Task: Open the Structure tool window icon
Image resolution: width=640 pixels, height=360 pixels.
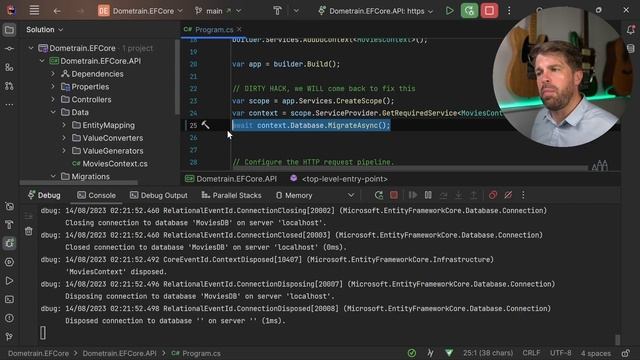Action: tap(9, 67)
